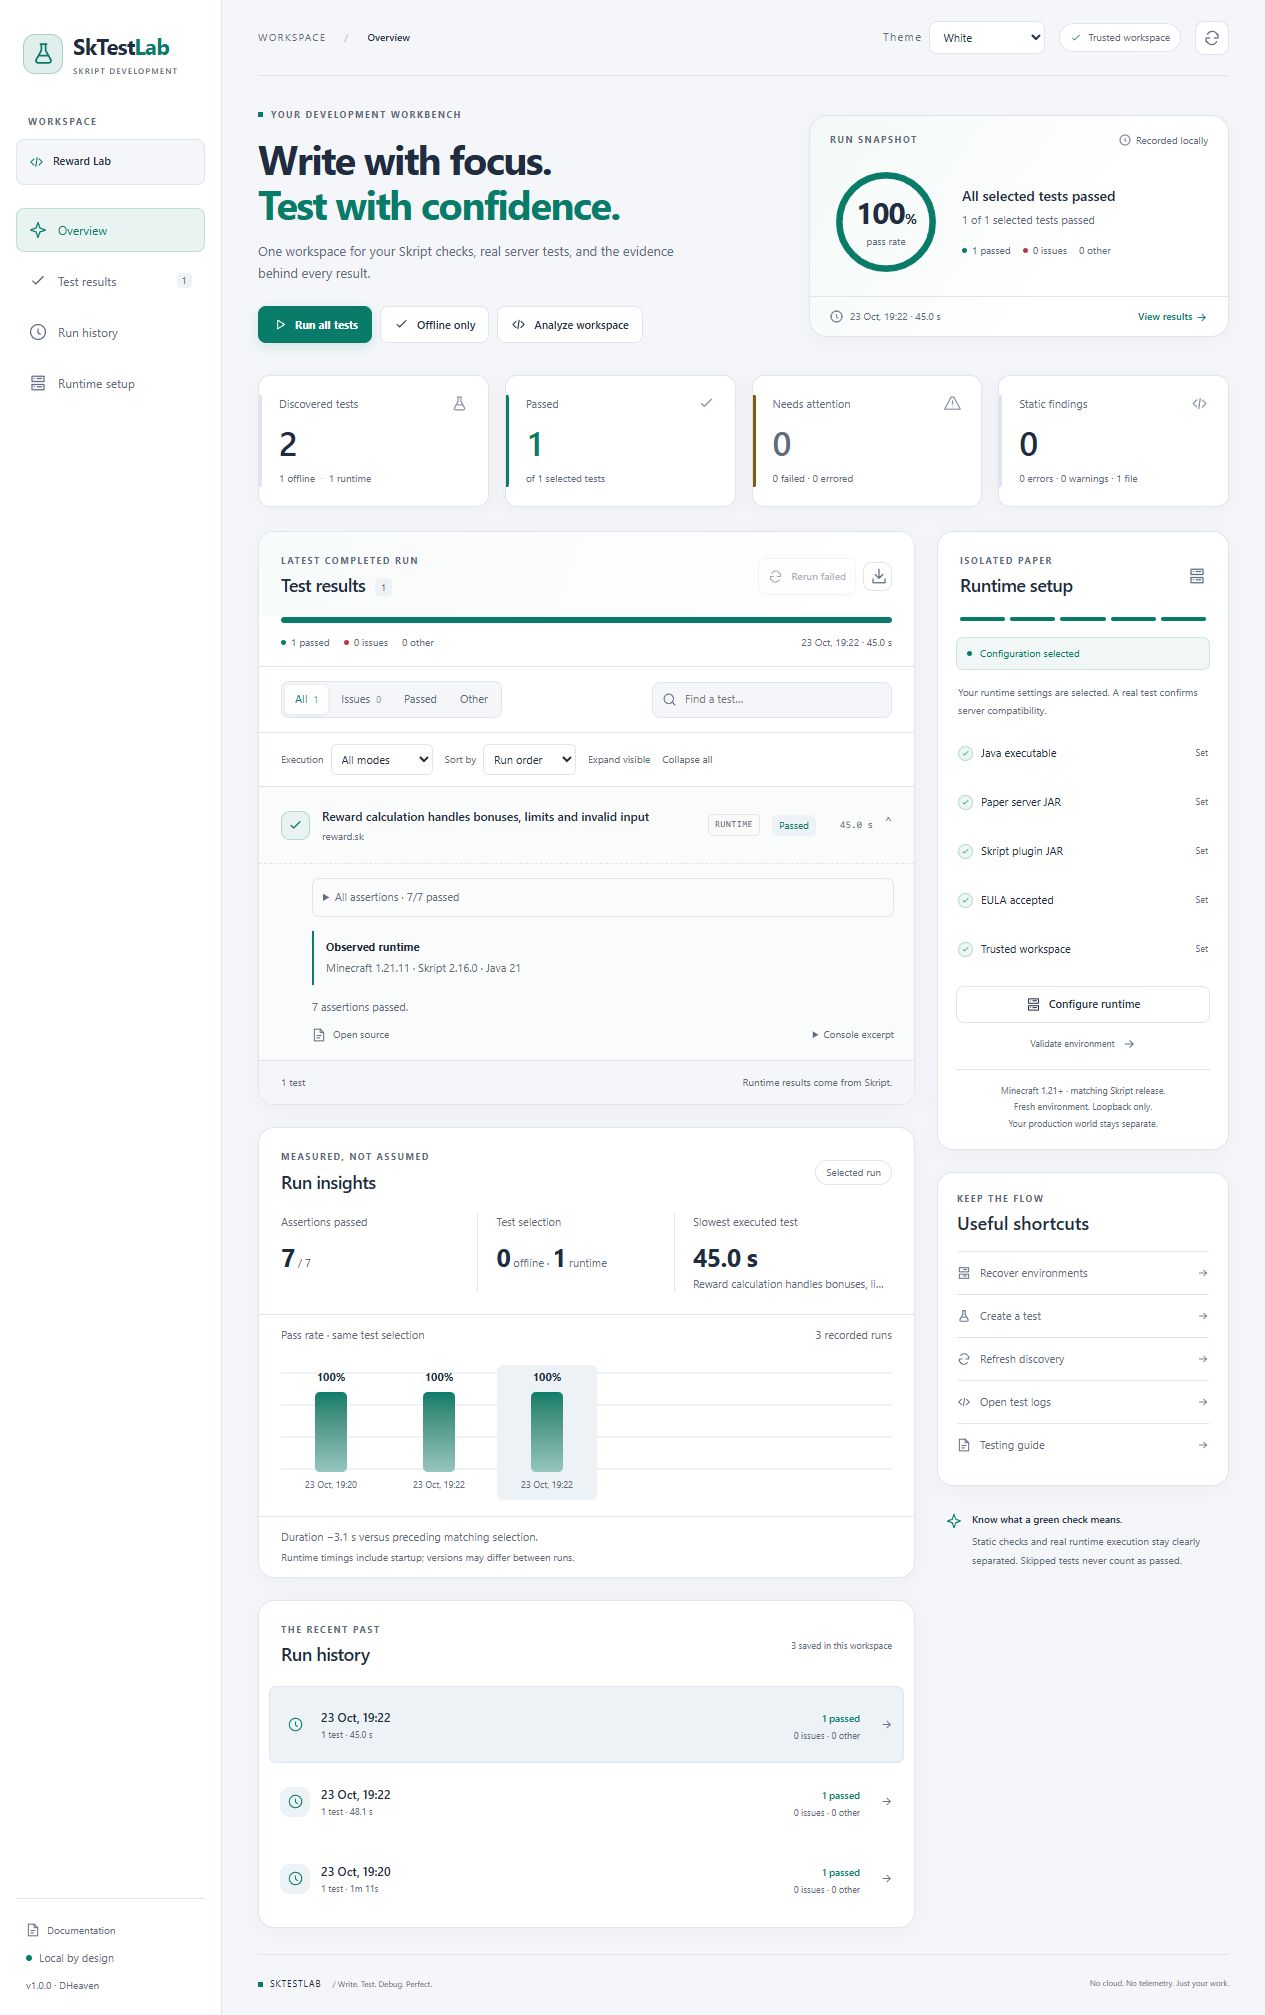Click the clock icon beside Recorded locally
Screen dimensions: 1265x2015
pos(1125,140)
